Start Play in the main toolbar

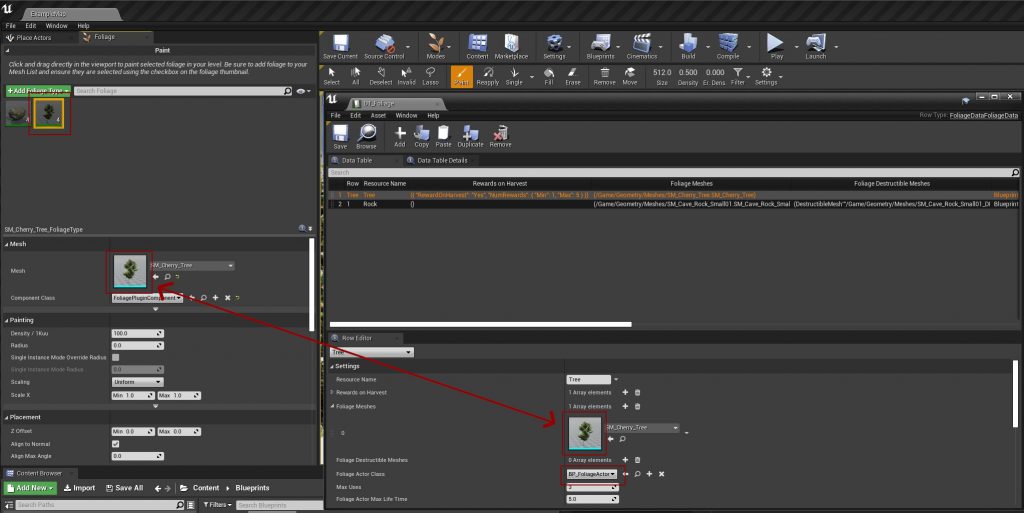point(776,46)
